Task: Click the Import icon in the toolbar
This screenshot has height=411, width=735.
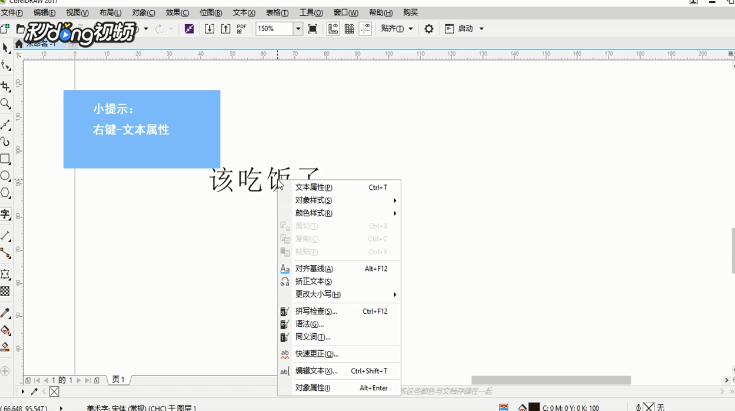Action: click(x=210, y=29)
